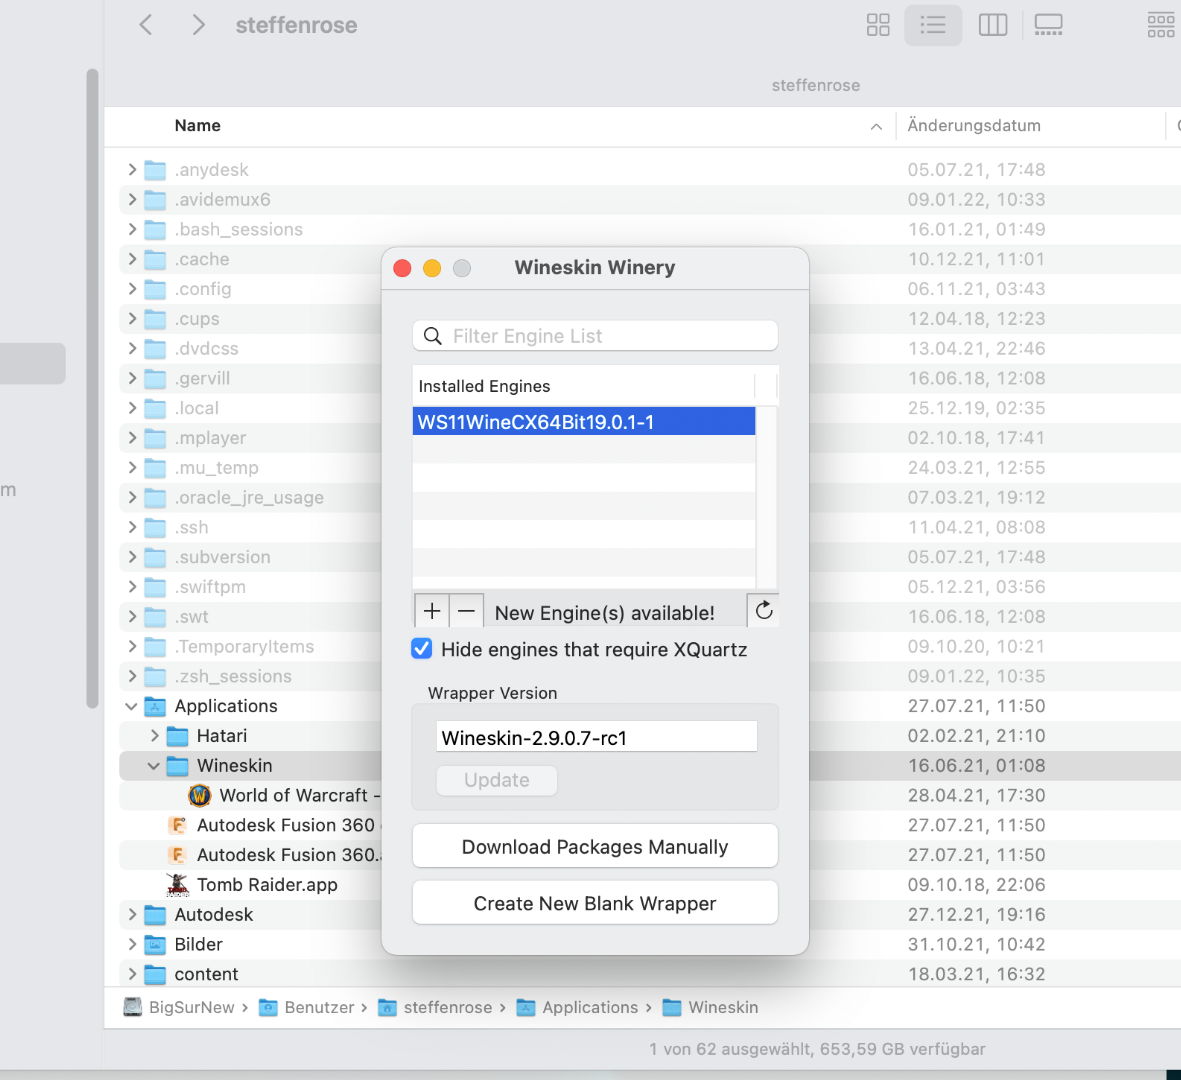Expand the Hatari folder
This screenshot has width=1181, height=1080.
(x=154, y=736)
